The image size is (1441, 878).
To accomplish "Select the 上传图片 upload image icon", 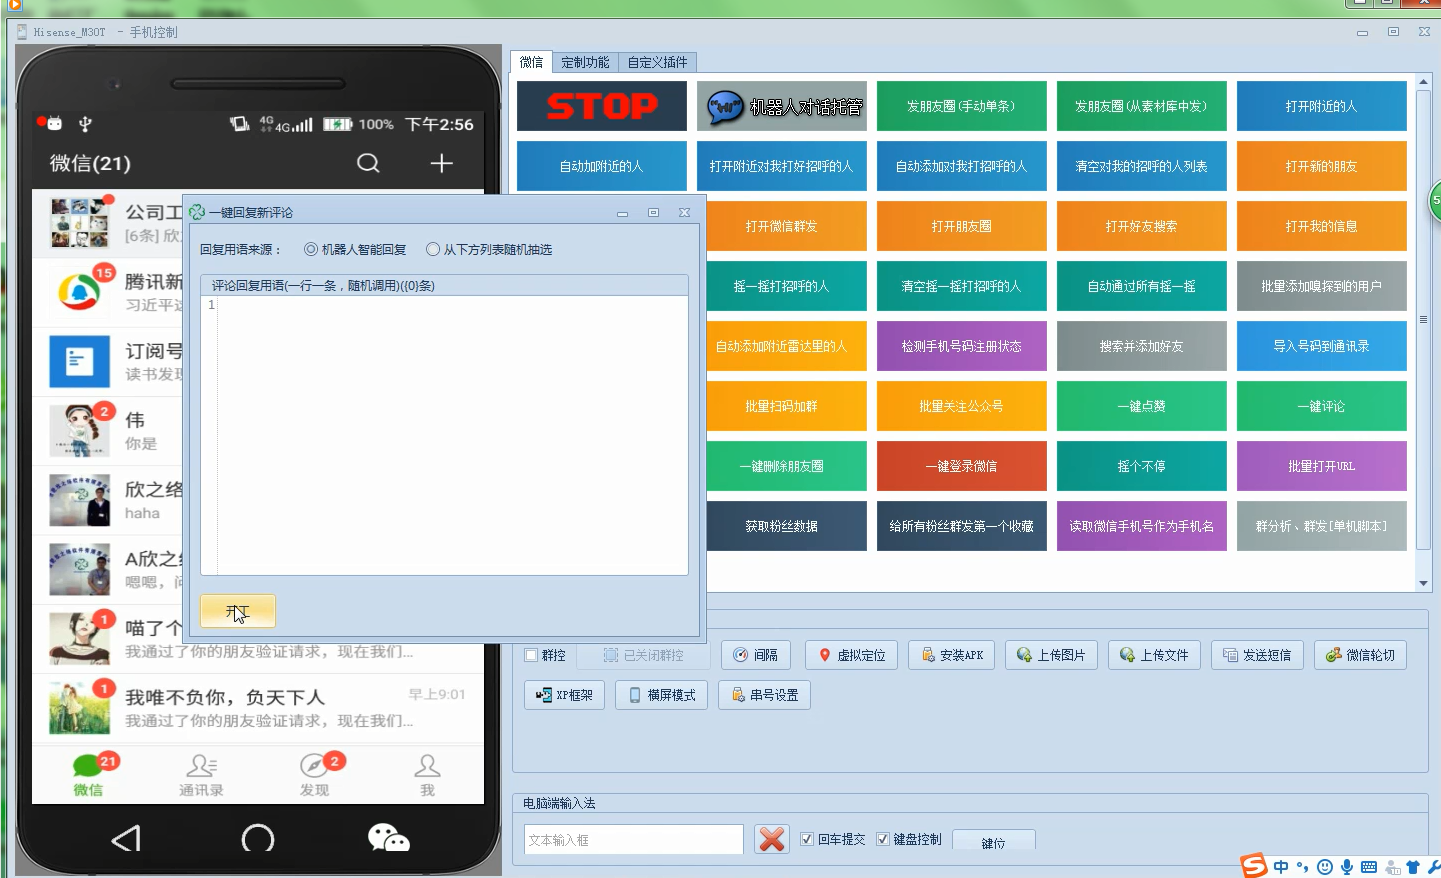I will [1025, 655].
